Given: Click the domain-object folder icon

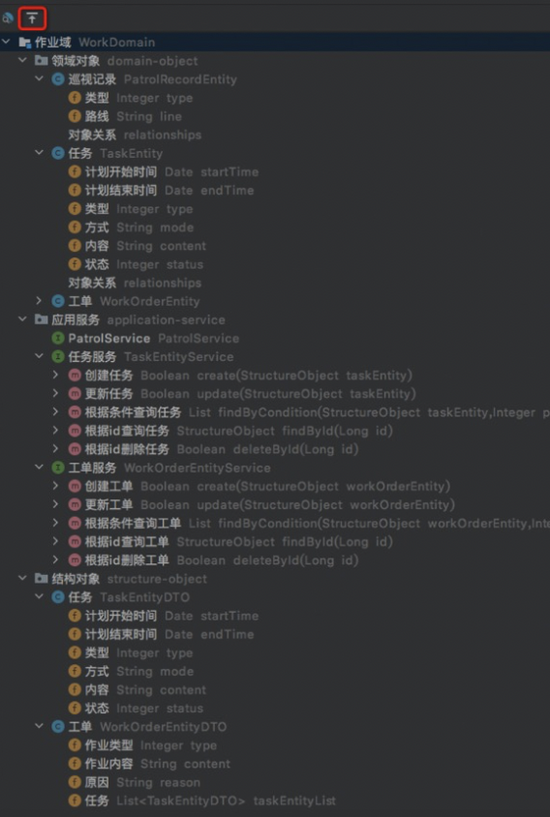Looking at the screenshot, I should (41, 61).
